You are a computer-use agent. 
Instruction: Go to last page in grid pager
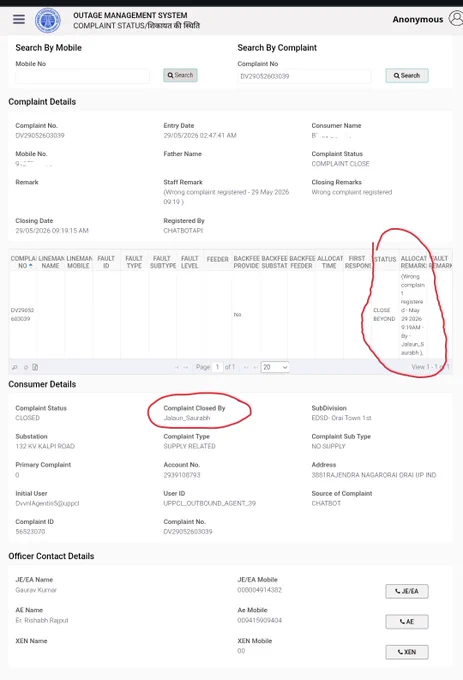[x=255, y=367]
